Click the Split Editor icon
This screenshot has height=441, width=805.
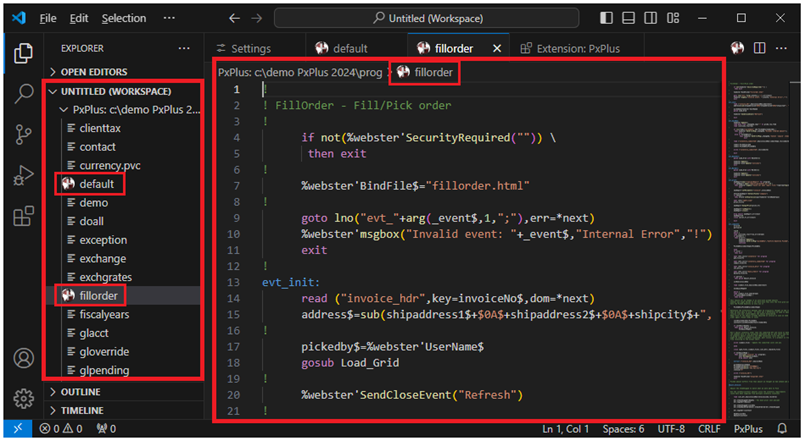point(760,48)
